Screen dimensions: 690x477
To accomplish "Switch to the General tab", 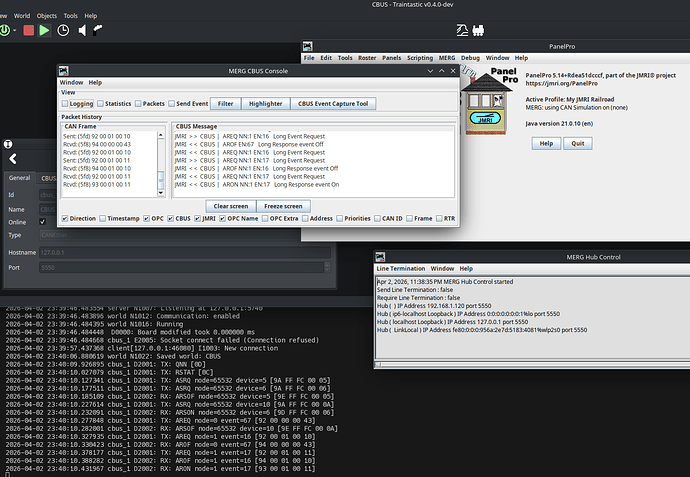I will click(x=20, y=178).
